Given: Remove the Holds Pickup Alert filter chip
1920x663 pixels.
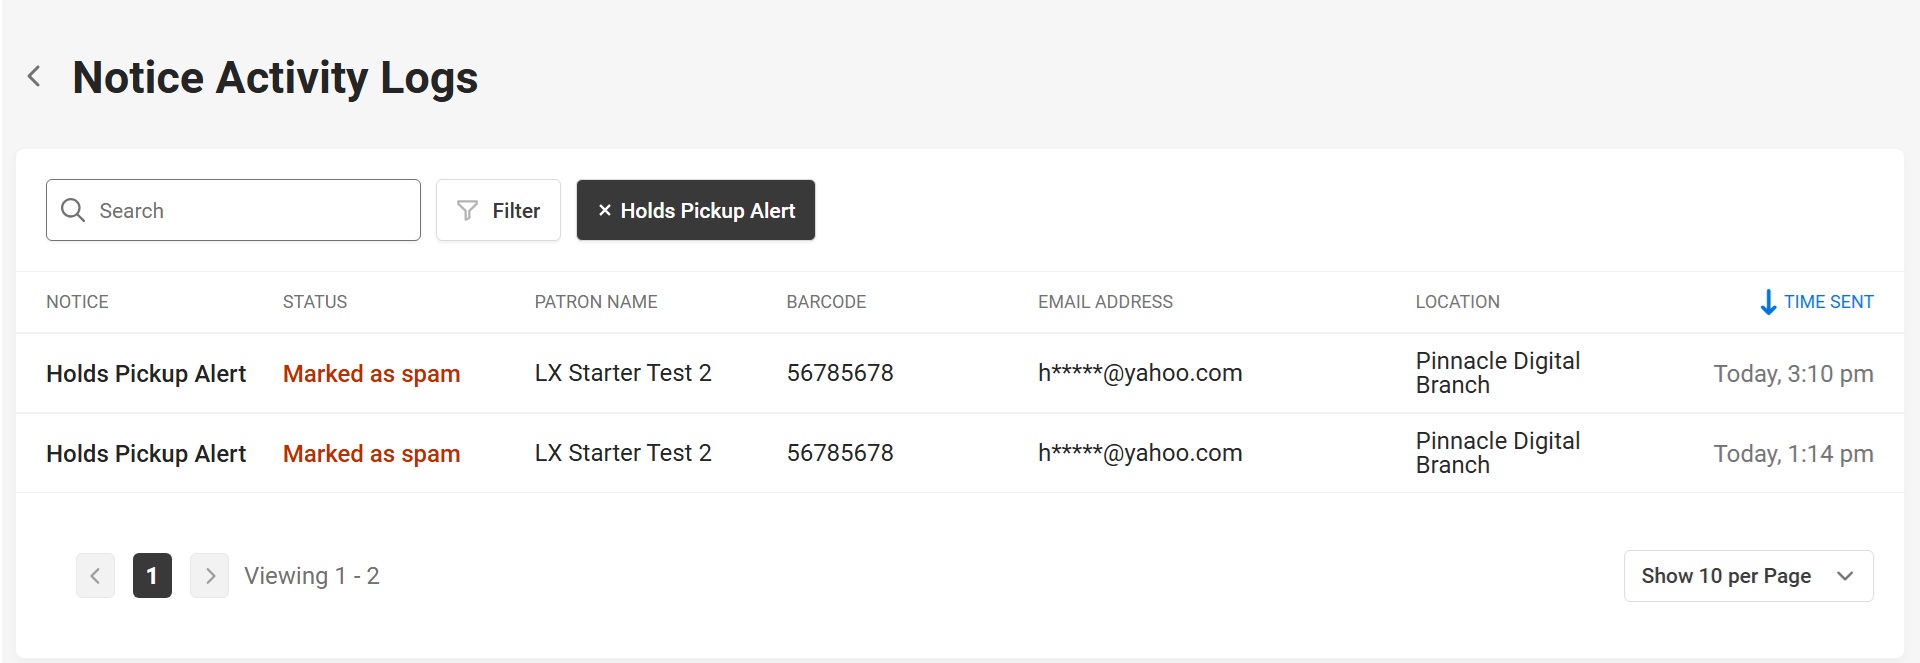Looking at the screenshot, I should [x=696, y=210].
